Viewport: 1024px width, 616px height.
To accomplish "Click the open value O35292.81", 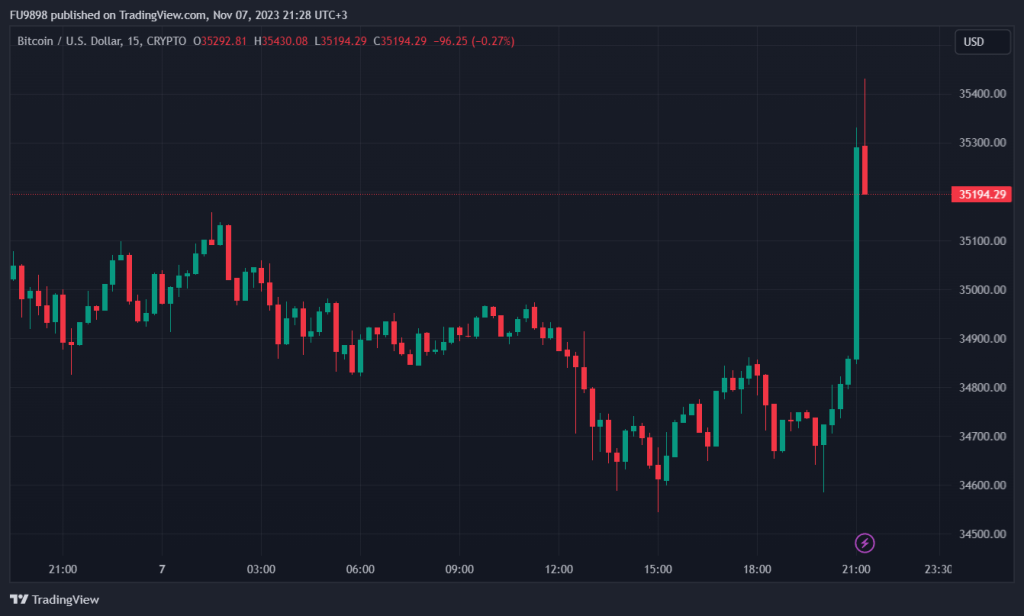I will point(222,41).
